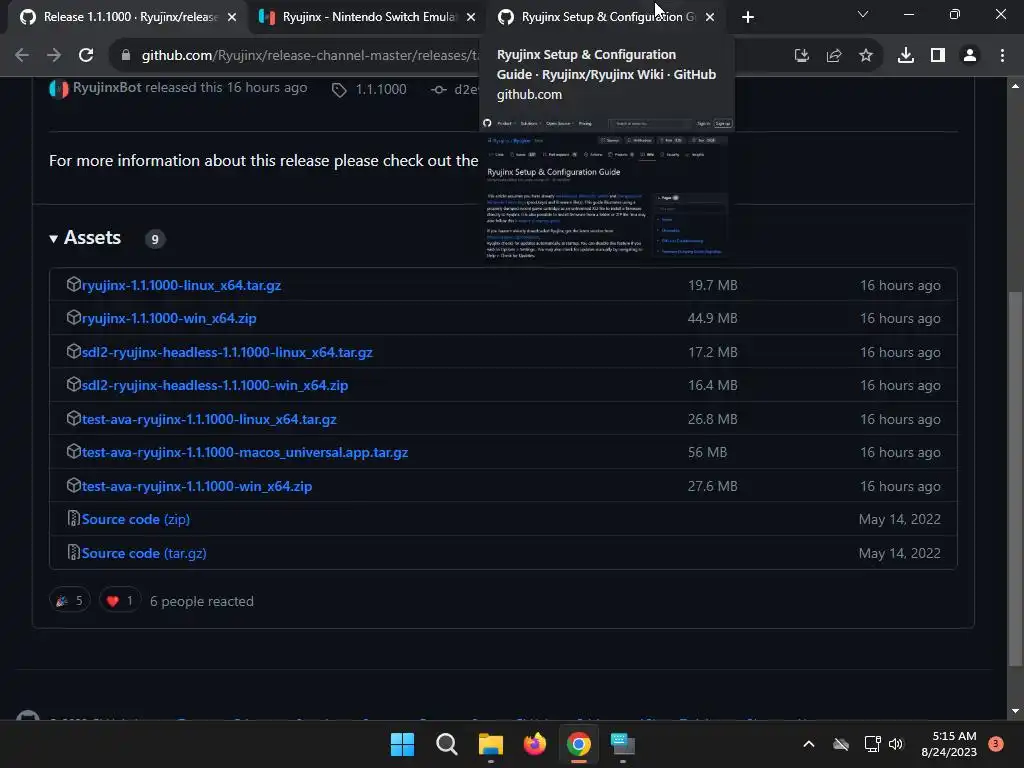
Task: Toggle the Chrome side panel
Action: tap(937, 56)
